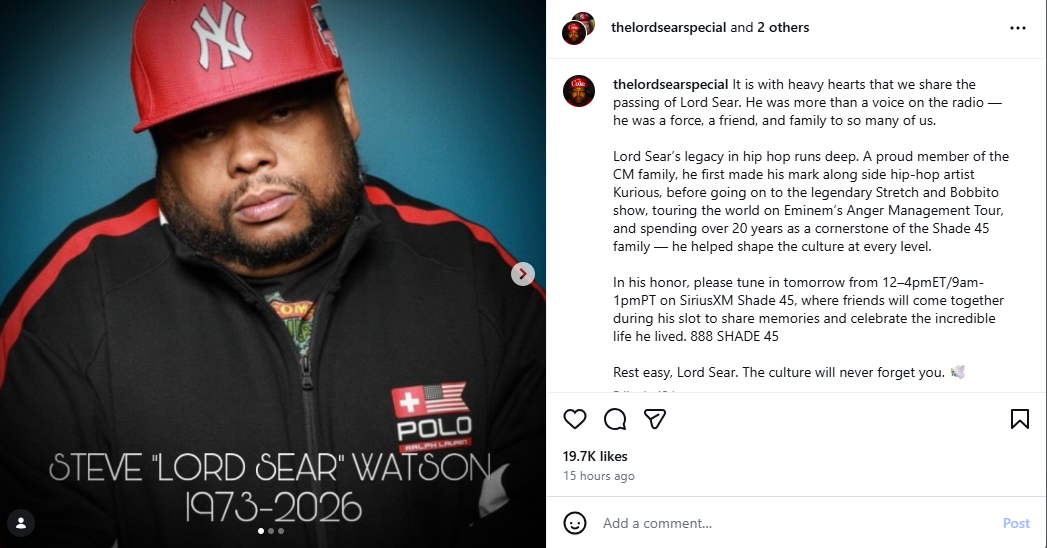View the 2 others collaborators
1047x548 pixels.
[x=783, y=27]
